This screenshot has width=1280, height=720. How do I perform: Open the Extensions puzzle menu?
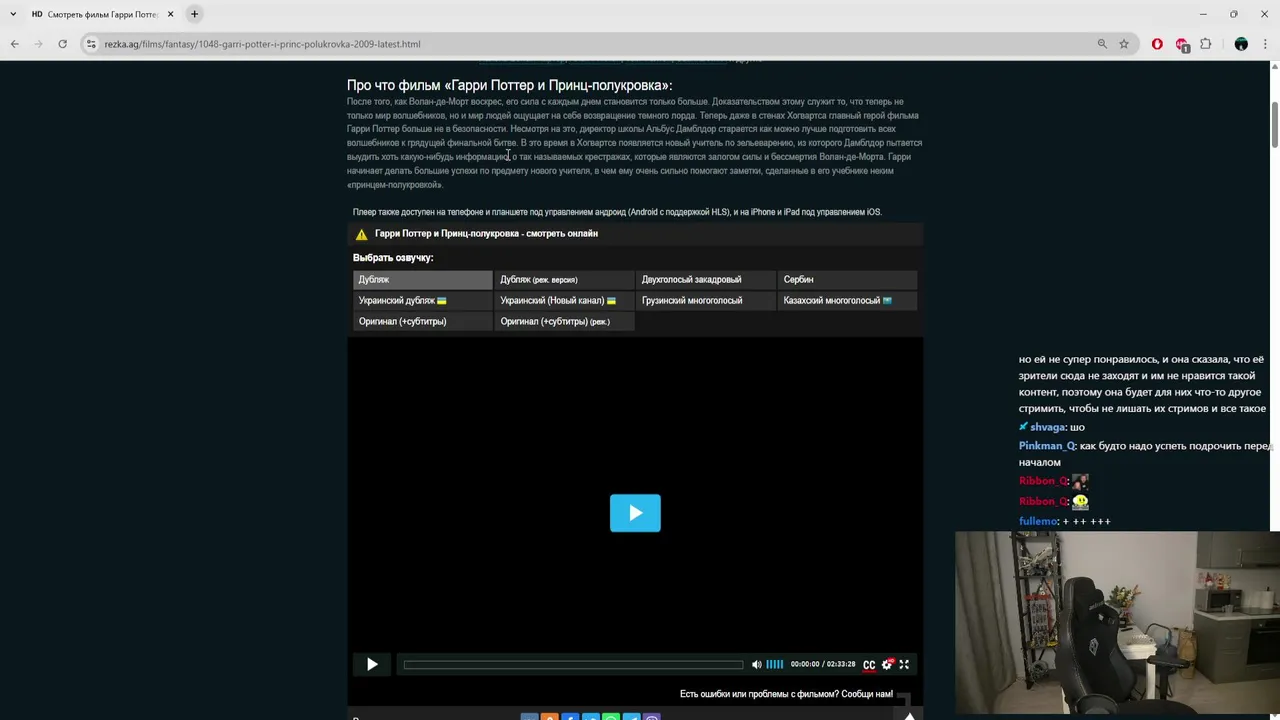click(x=1205, y=44)
